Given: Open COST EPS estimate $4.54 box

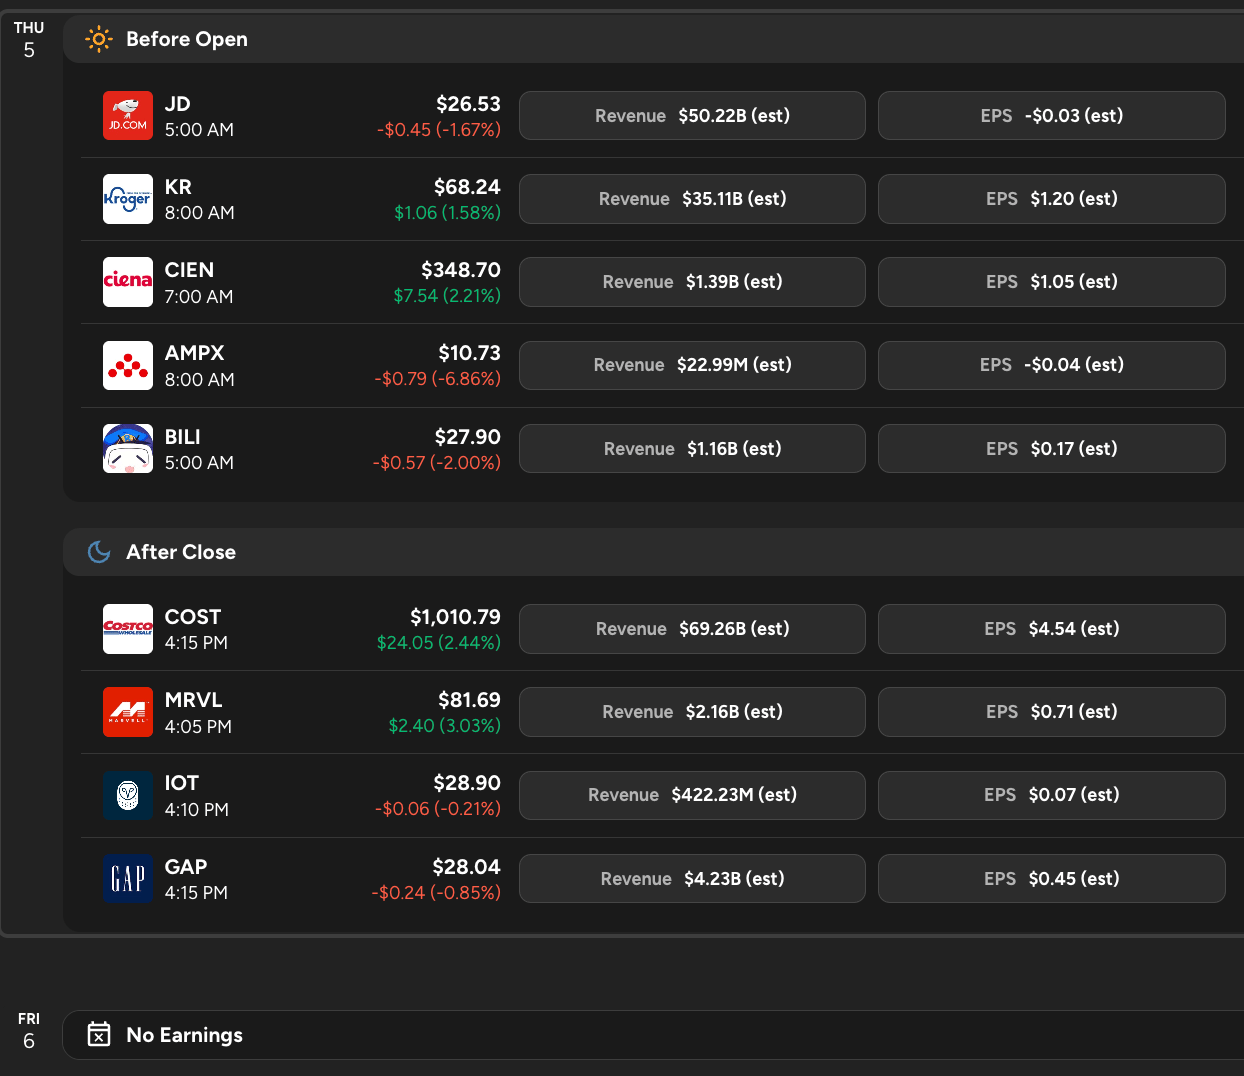Looking at the screenshot, I should point(1052,629).
